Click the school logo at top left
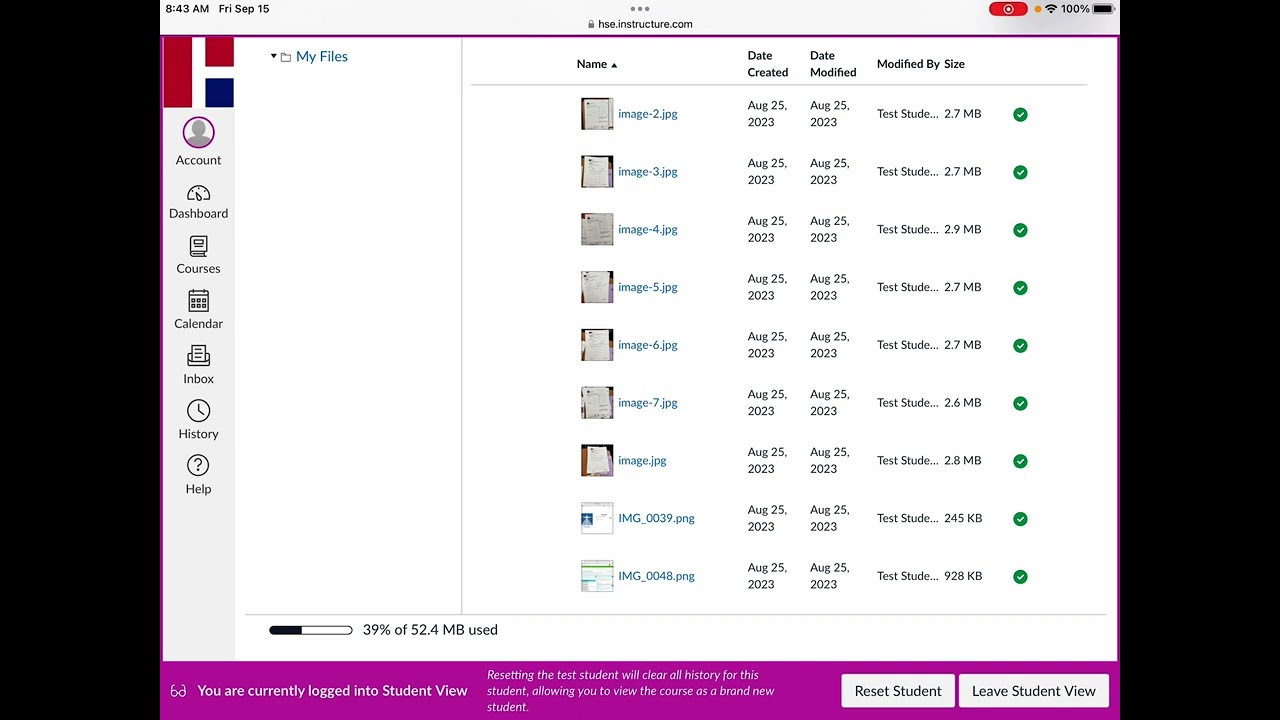This screenshot has height=720, width=1280. tap(198, 72)
